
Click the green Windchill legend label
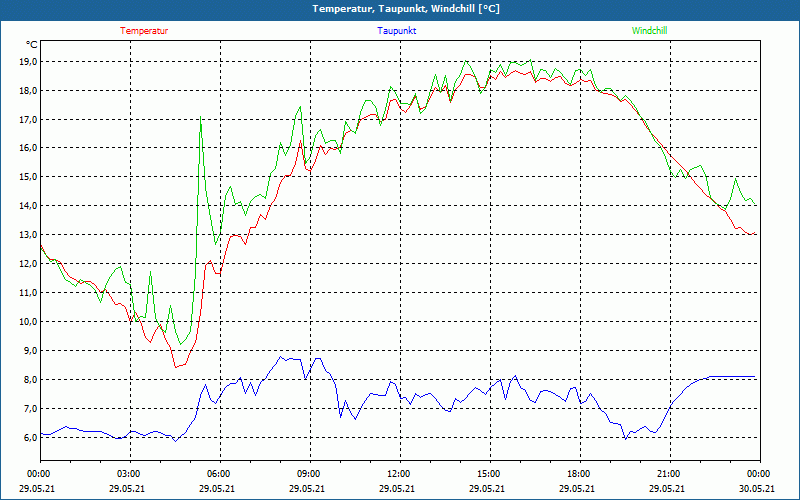click(649, 31)
